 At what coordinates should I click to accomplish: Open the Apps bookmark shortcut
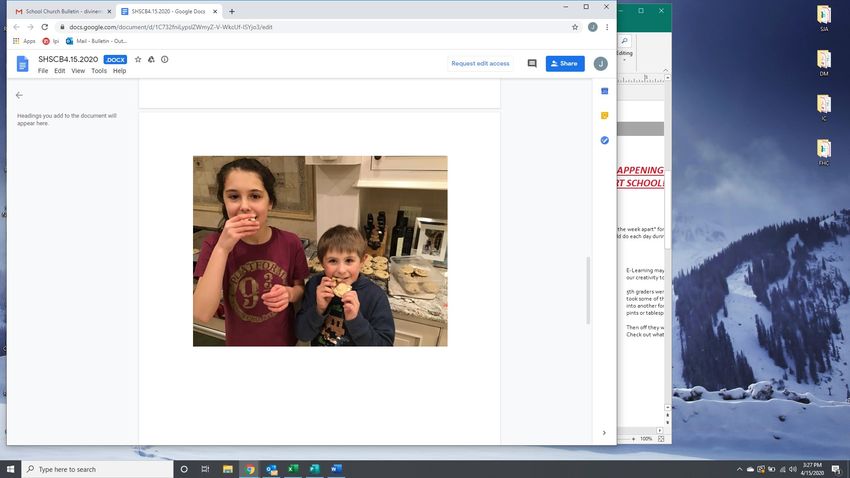pyautogui.click(x=24, y=41)
